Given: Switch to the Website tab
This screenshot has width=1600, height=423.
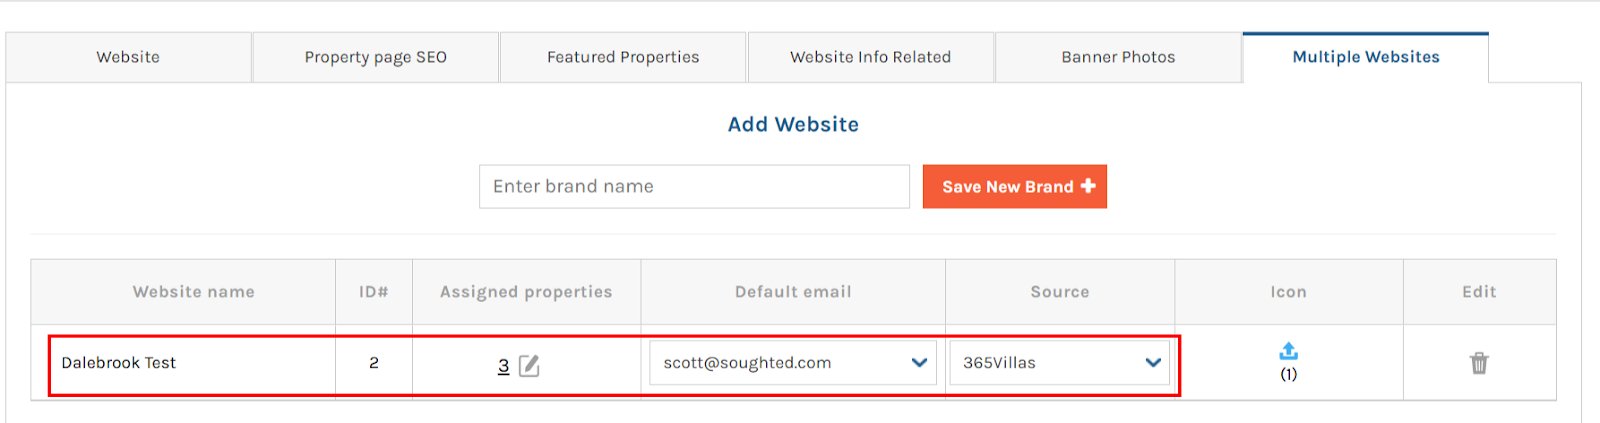Looking at the screenshot, I should (128, 57).
